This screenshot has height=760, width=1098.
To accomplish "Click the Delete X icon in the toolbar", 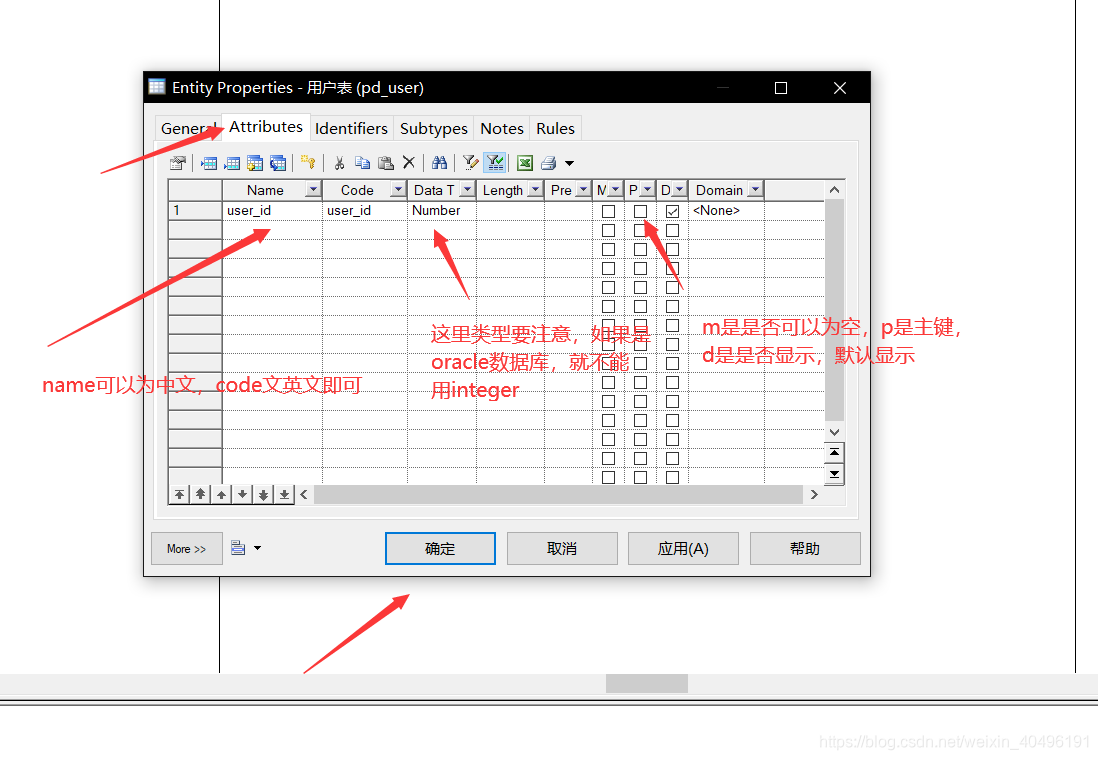I will (x=409, y=163).
